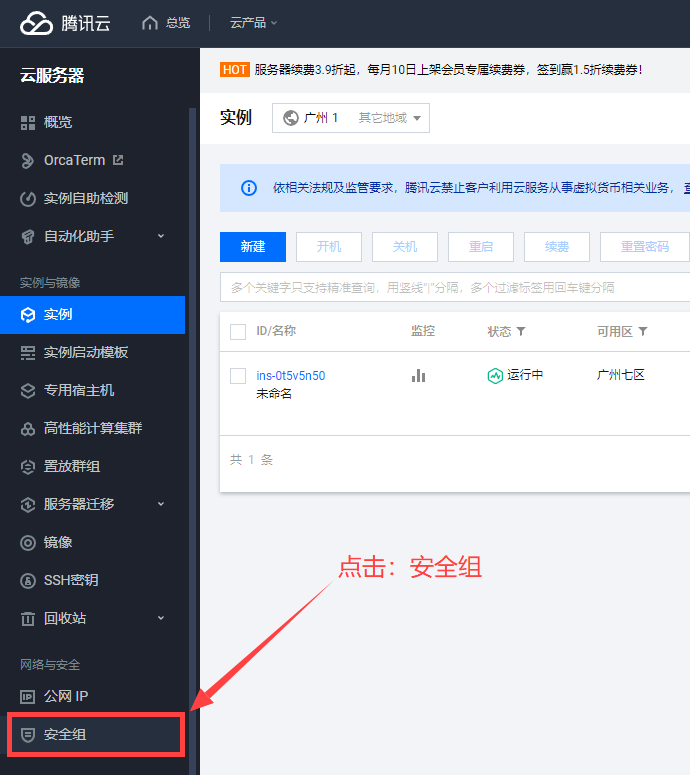Viewport: 690px width, 775px height.
Task: Check the box for ins-0t5v5n50
Action: click(238, 376)
